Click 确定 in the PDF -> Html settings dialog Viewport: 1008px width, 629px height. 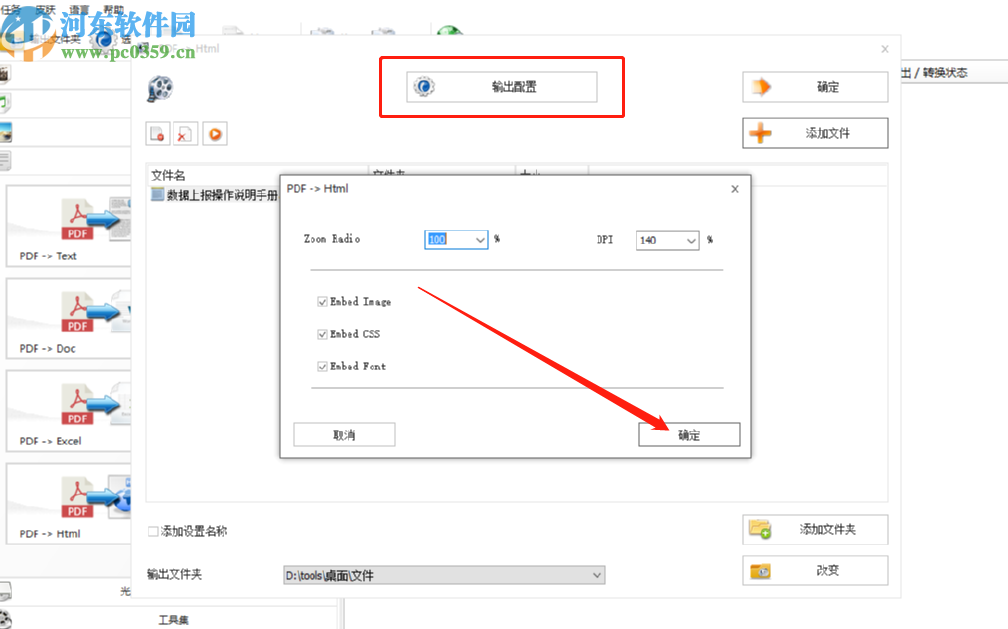pyautogui.click(x=689, y=435)
